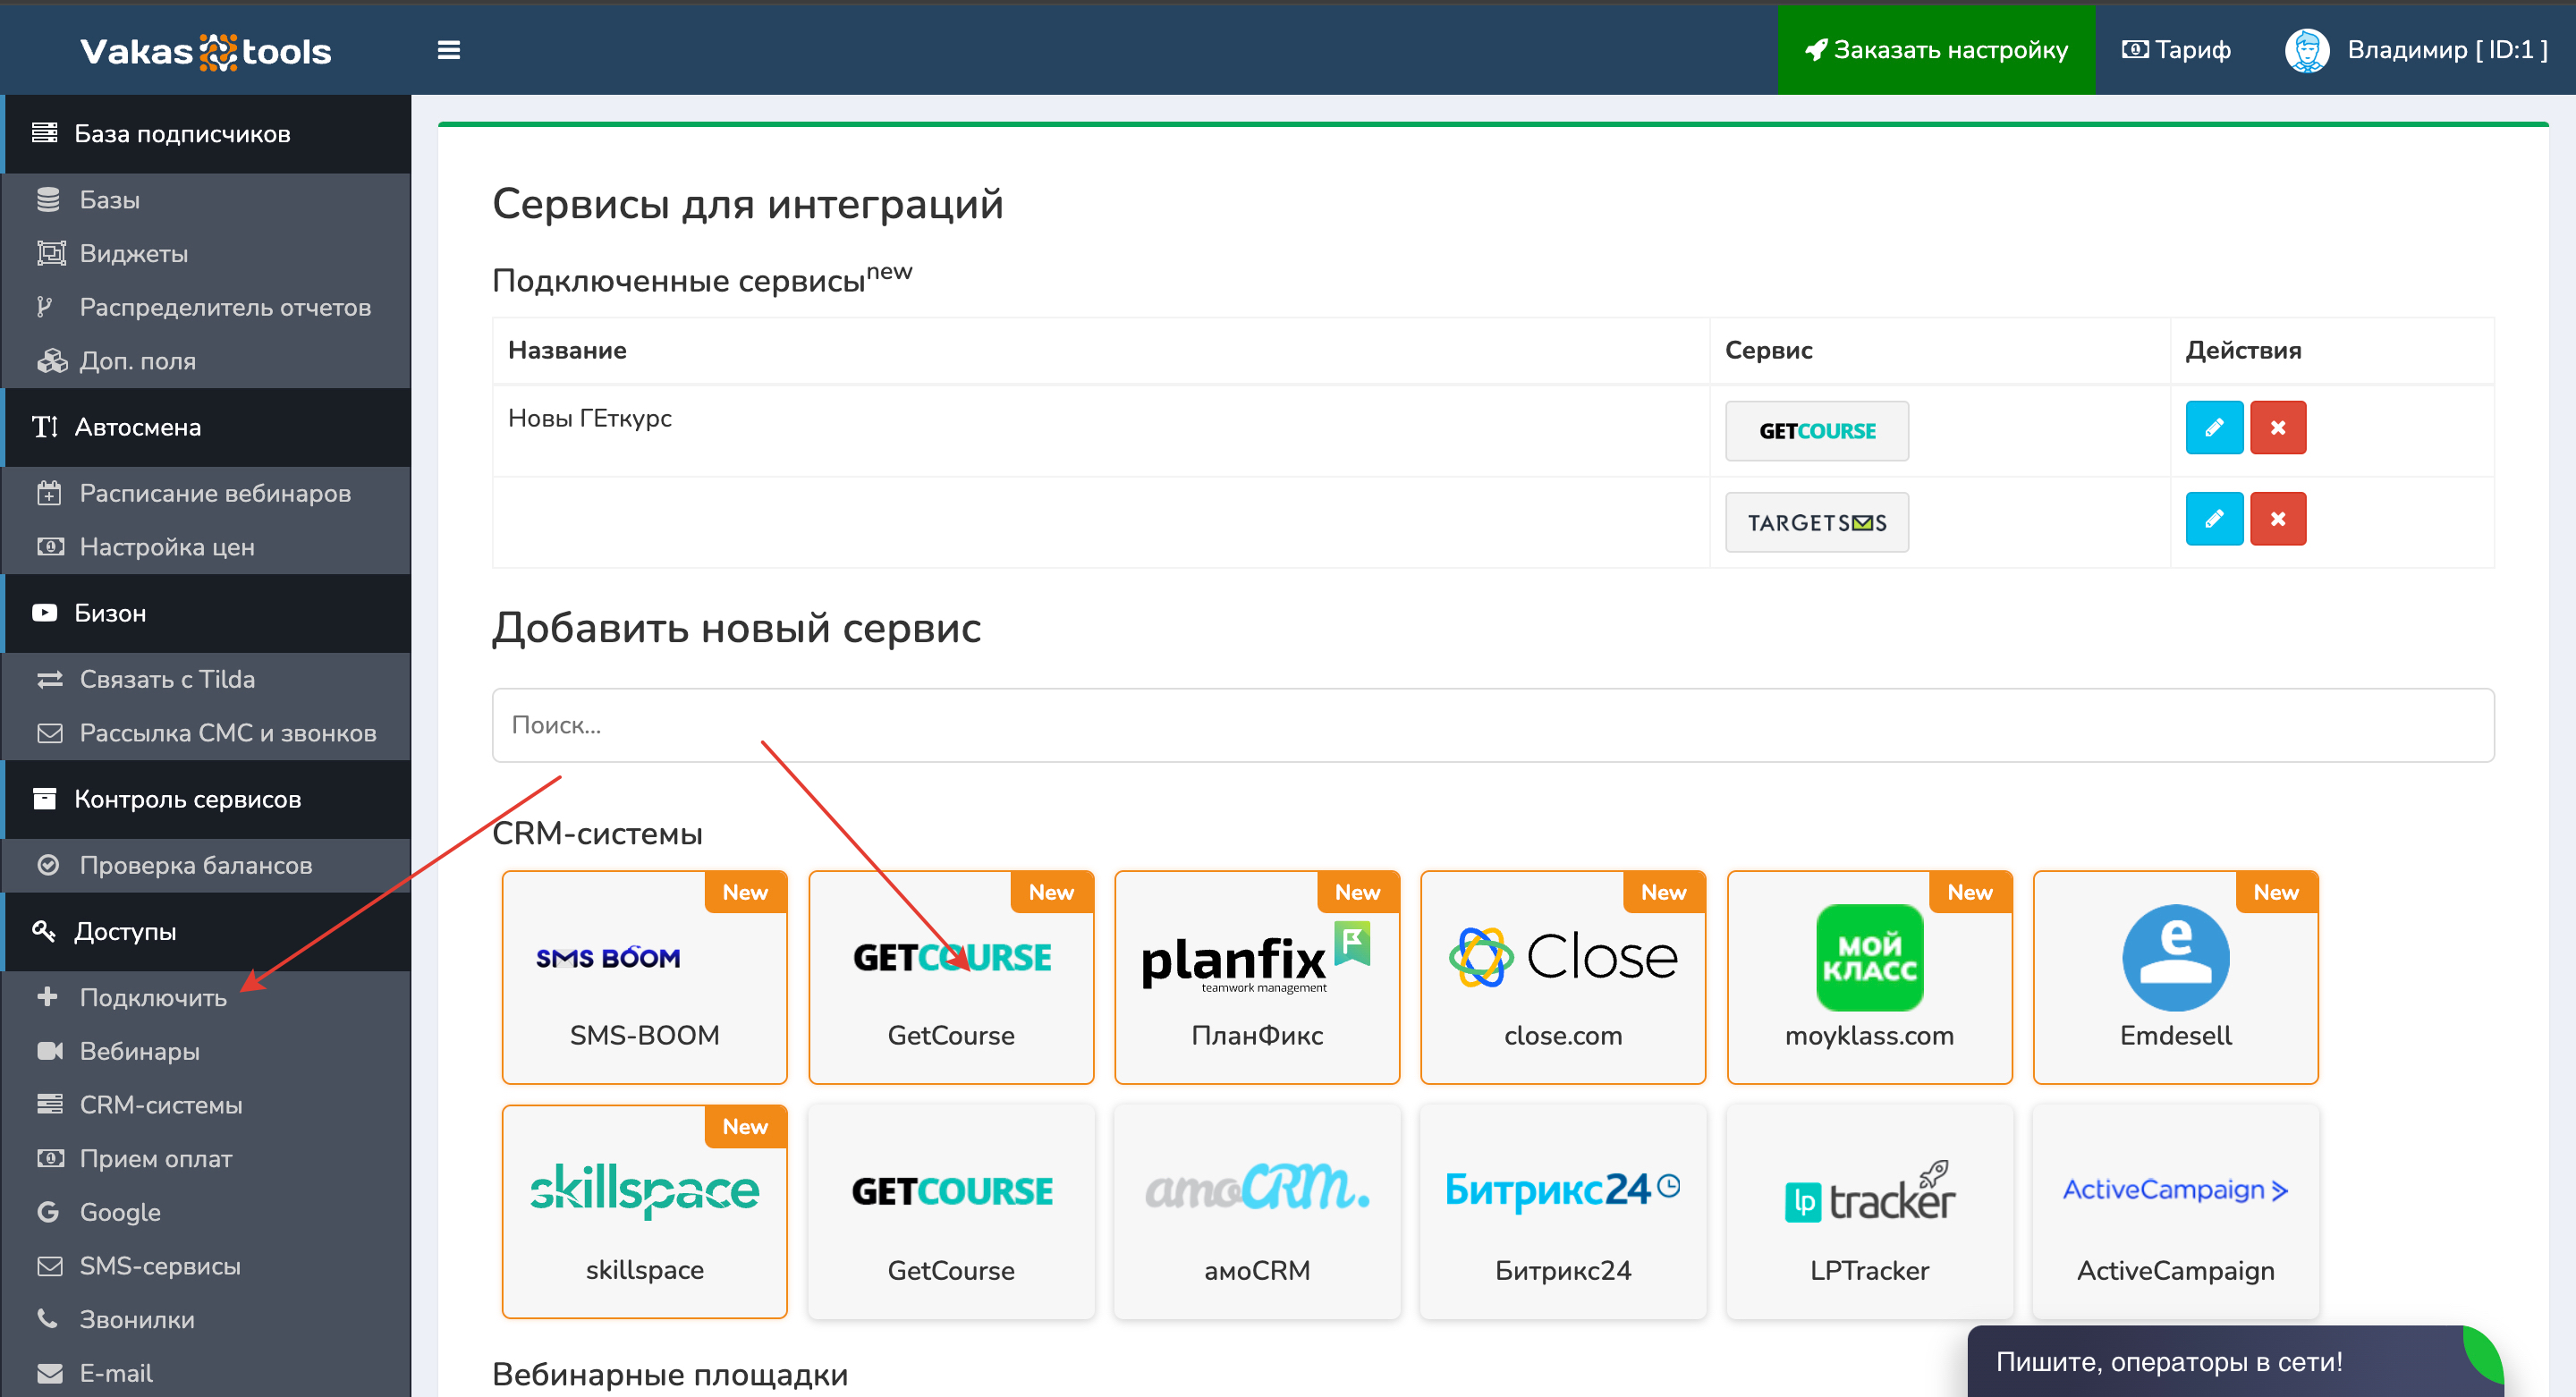Image resolution: width=2576 pixels, height=1397 pixels.
Task: Click the user avatar icon
Action: coord(2306,50)
